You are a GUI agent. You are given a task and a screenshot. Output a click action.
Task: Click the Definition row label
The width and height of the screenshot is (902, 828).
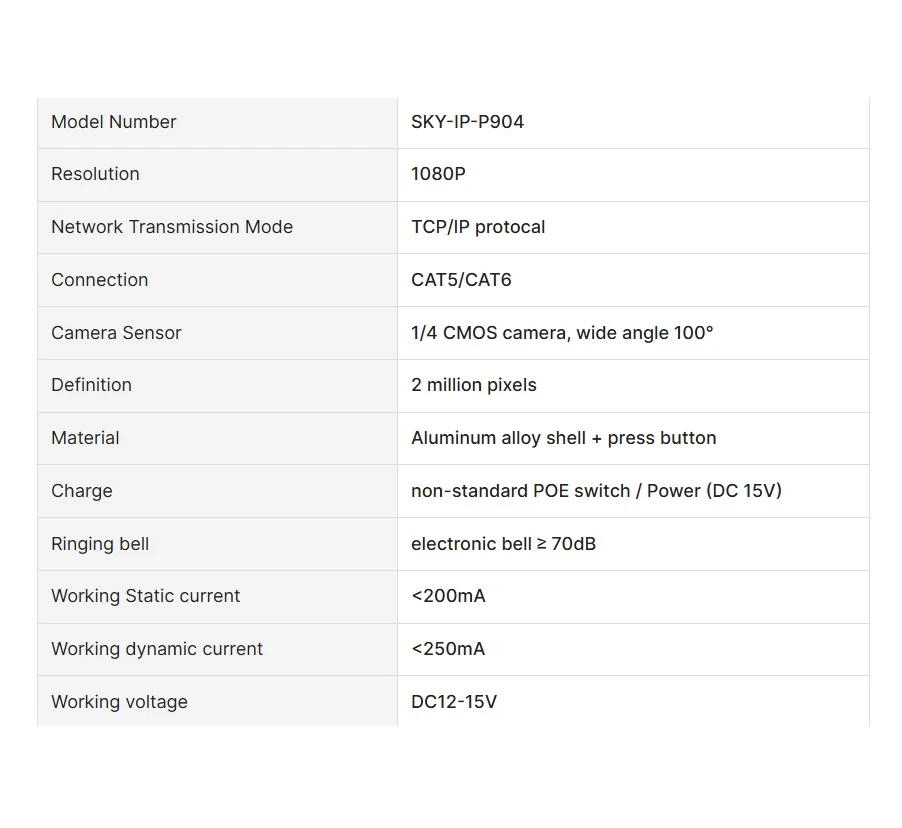pyautogui.click(x=91, y=384)
